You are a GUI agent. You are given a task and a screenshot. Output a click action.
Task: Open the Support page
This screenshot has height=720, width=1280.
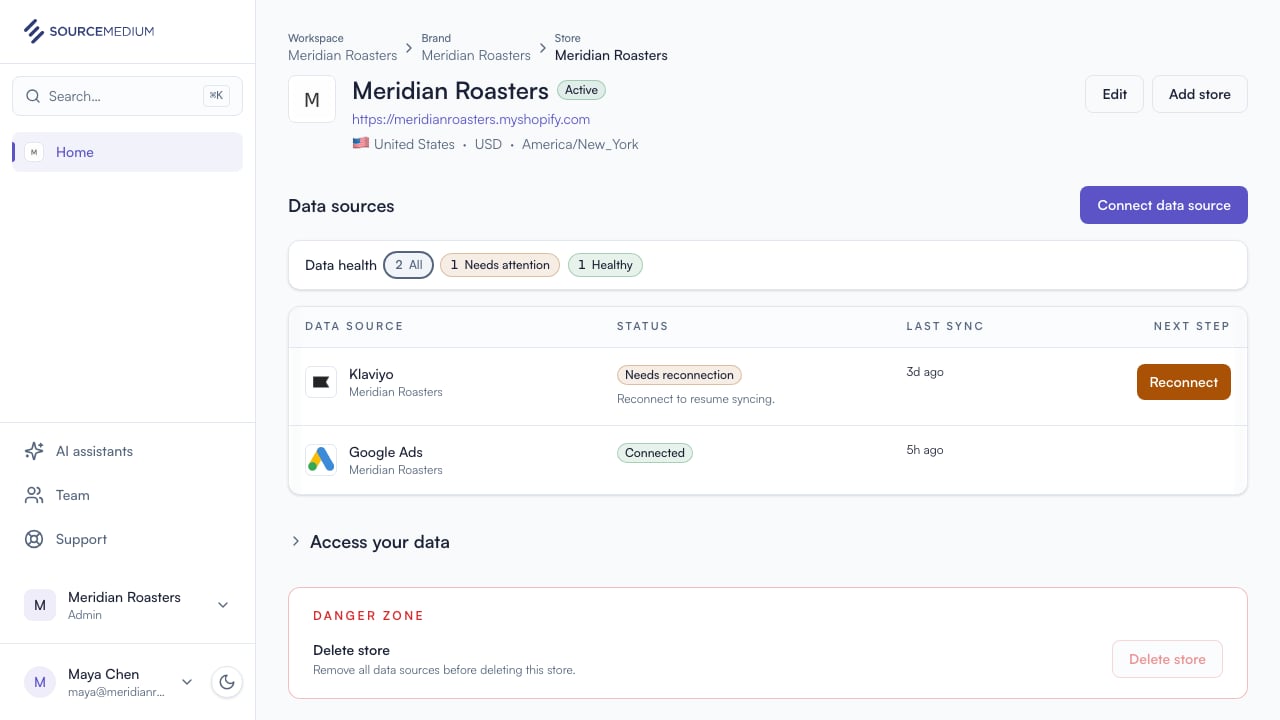pos(127,539)
